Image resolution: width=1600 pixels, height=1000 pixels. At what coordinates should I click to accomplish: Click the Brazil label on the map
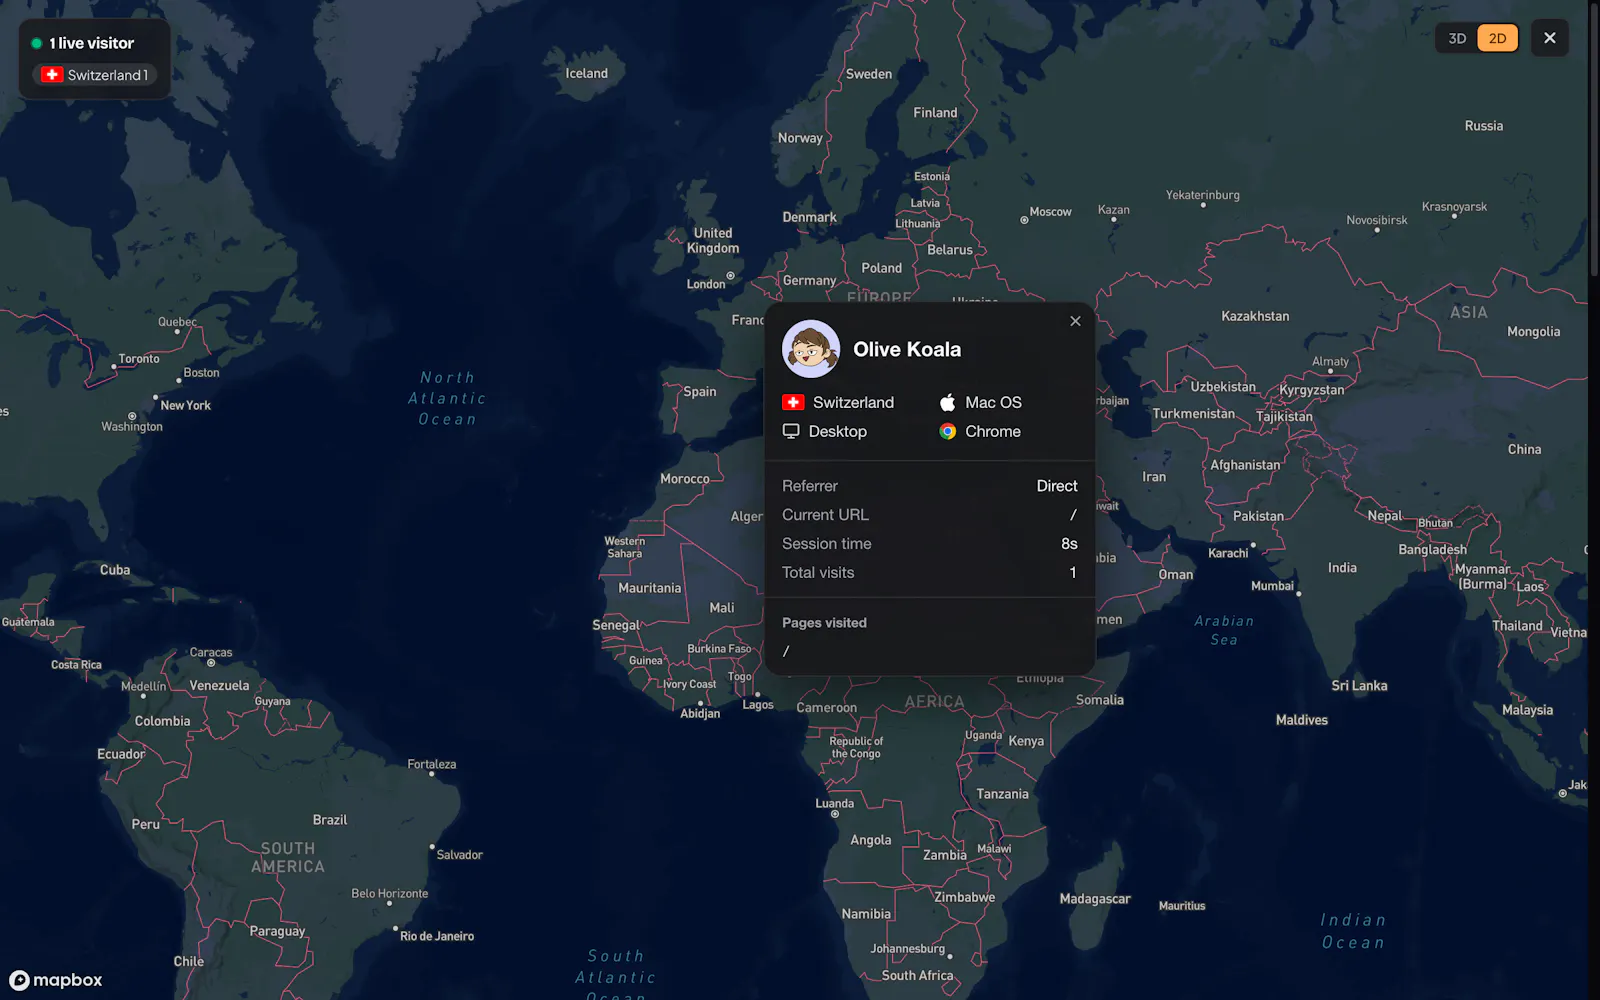[330, 820]
